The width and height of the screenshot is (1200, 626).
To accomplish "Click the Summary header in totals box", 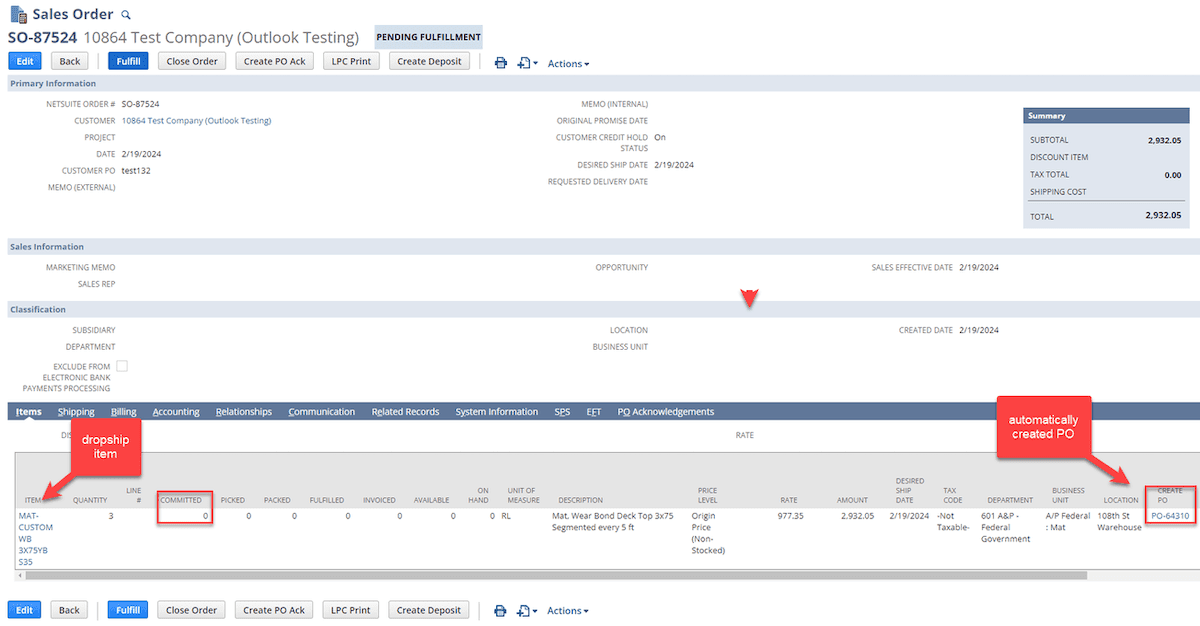I will click(x=1106, y=115).
